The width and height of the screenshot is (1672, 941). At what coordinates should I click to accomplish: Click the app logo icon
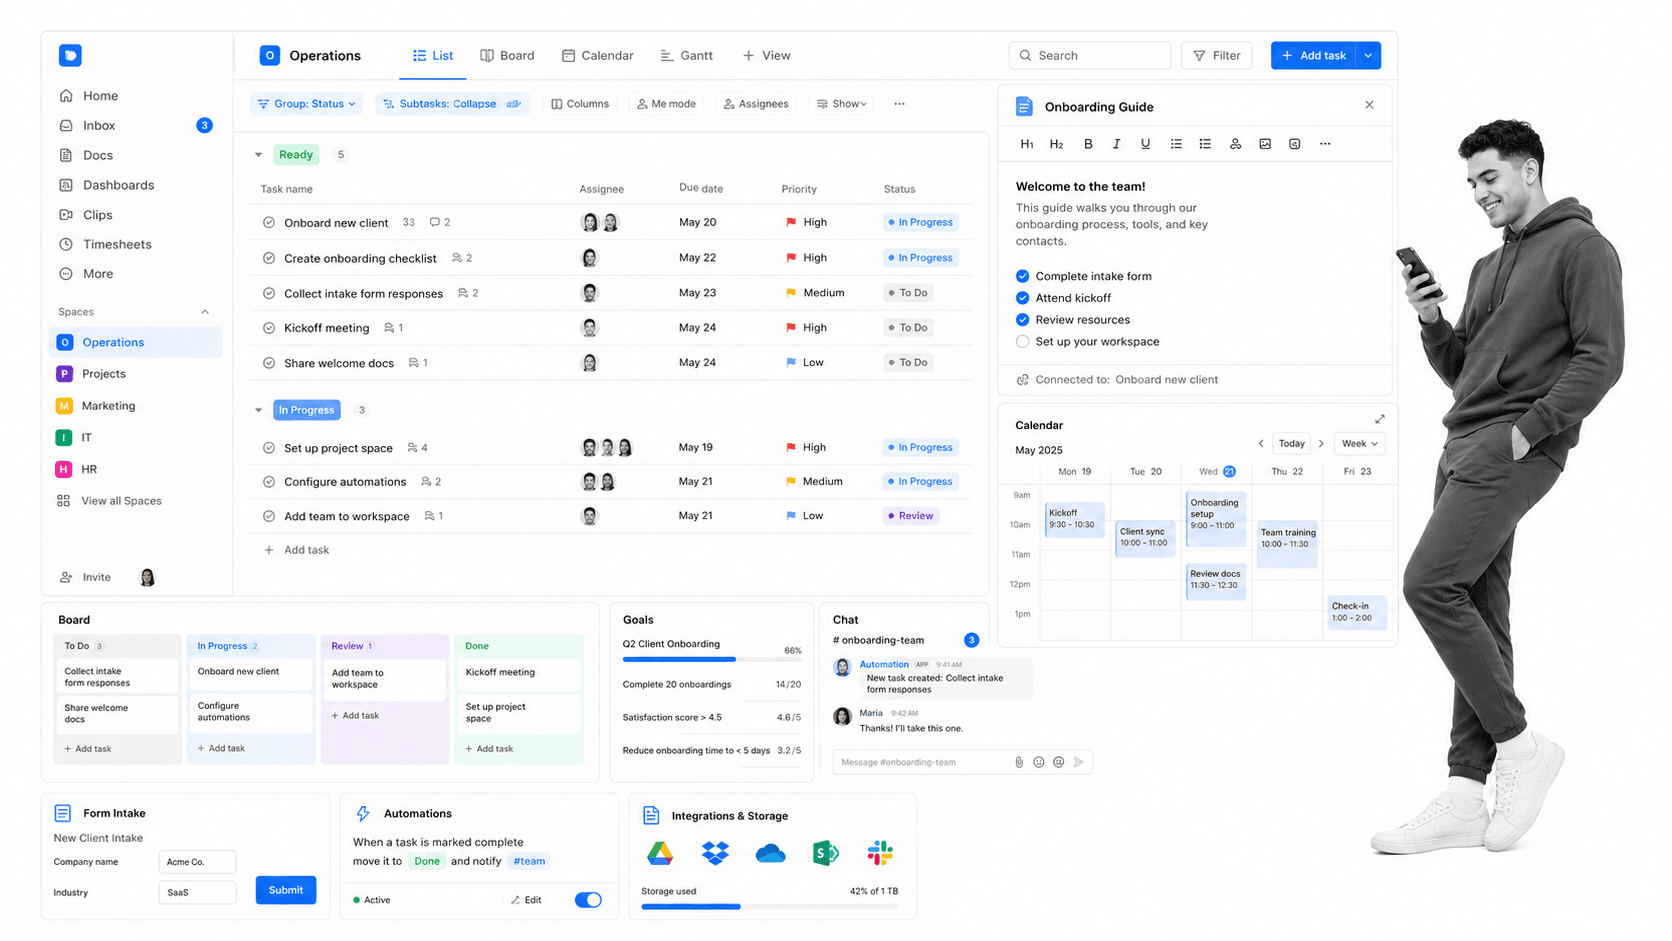[x=70, y=56]
